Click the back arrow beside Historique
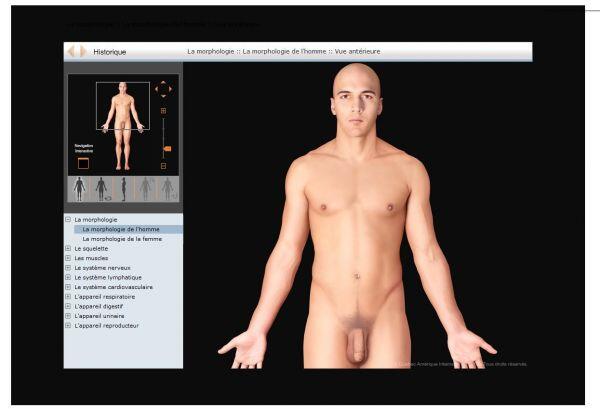This screenshot has height=409, width=600. point(71,51)
